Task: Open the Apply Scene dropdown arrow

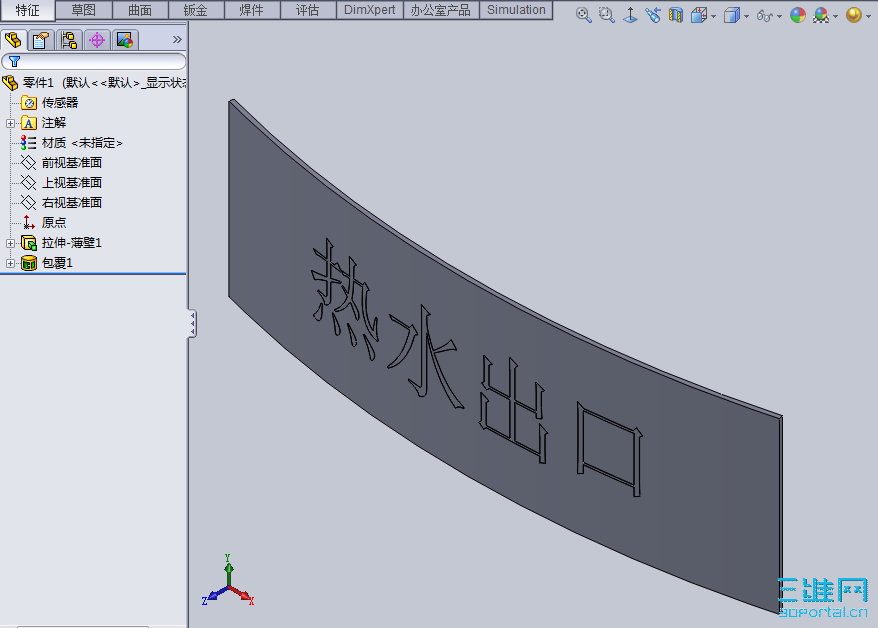Action: click(835, 16)
